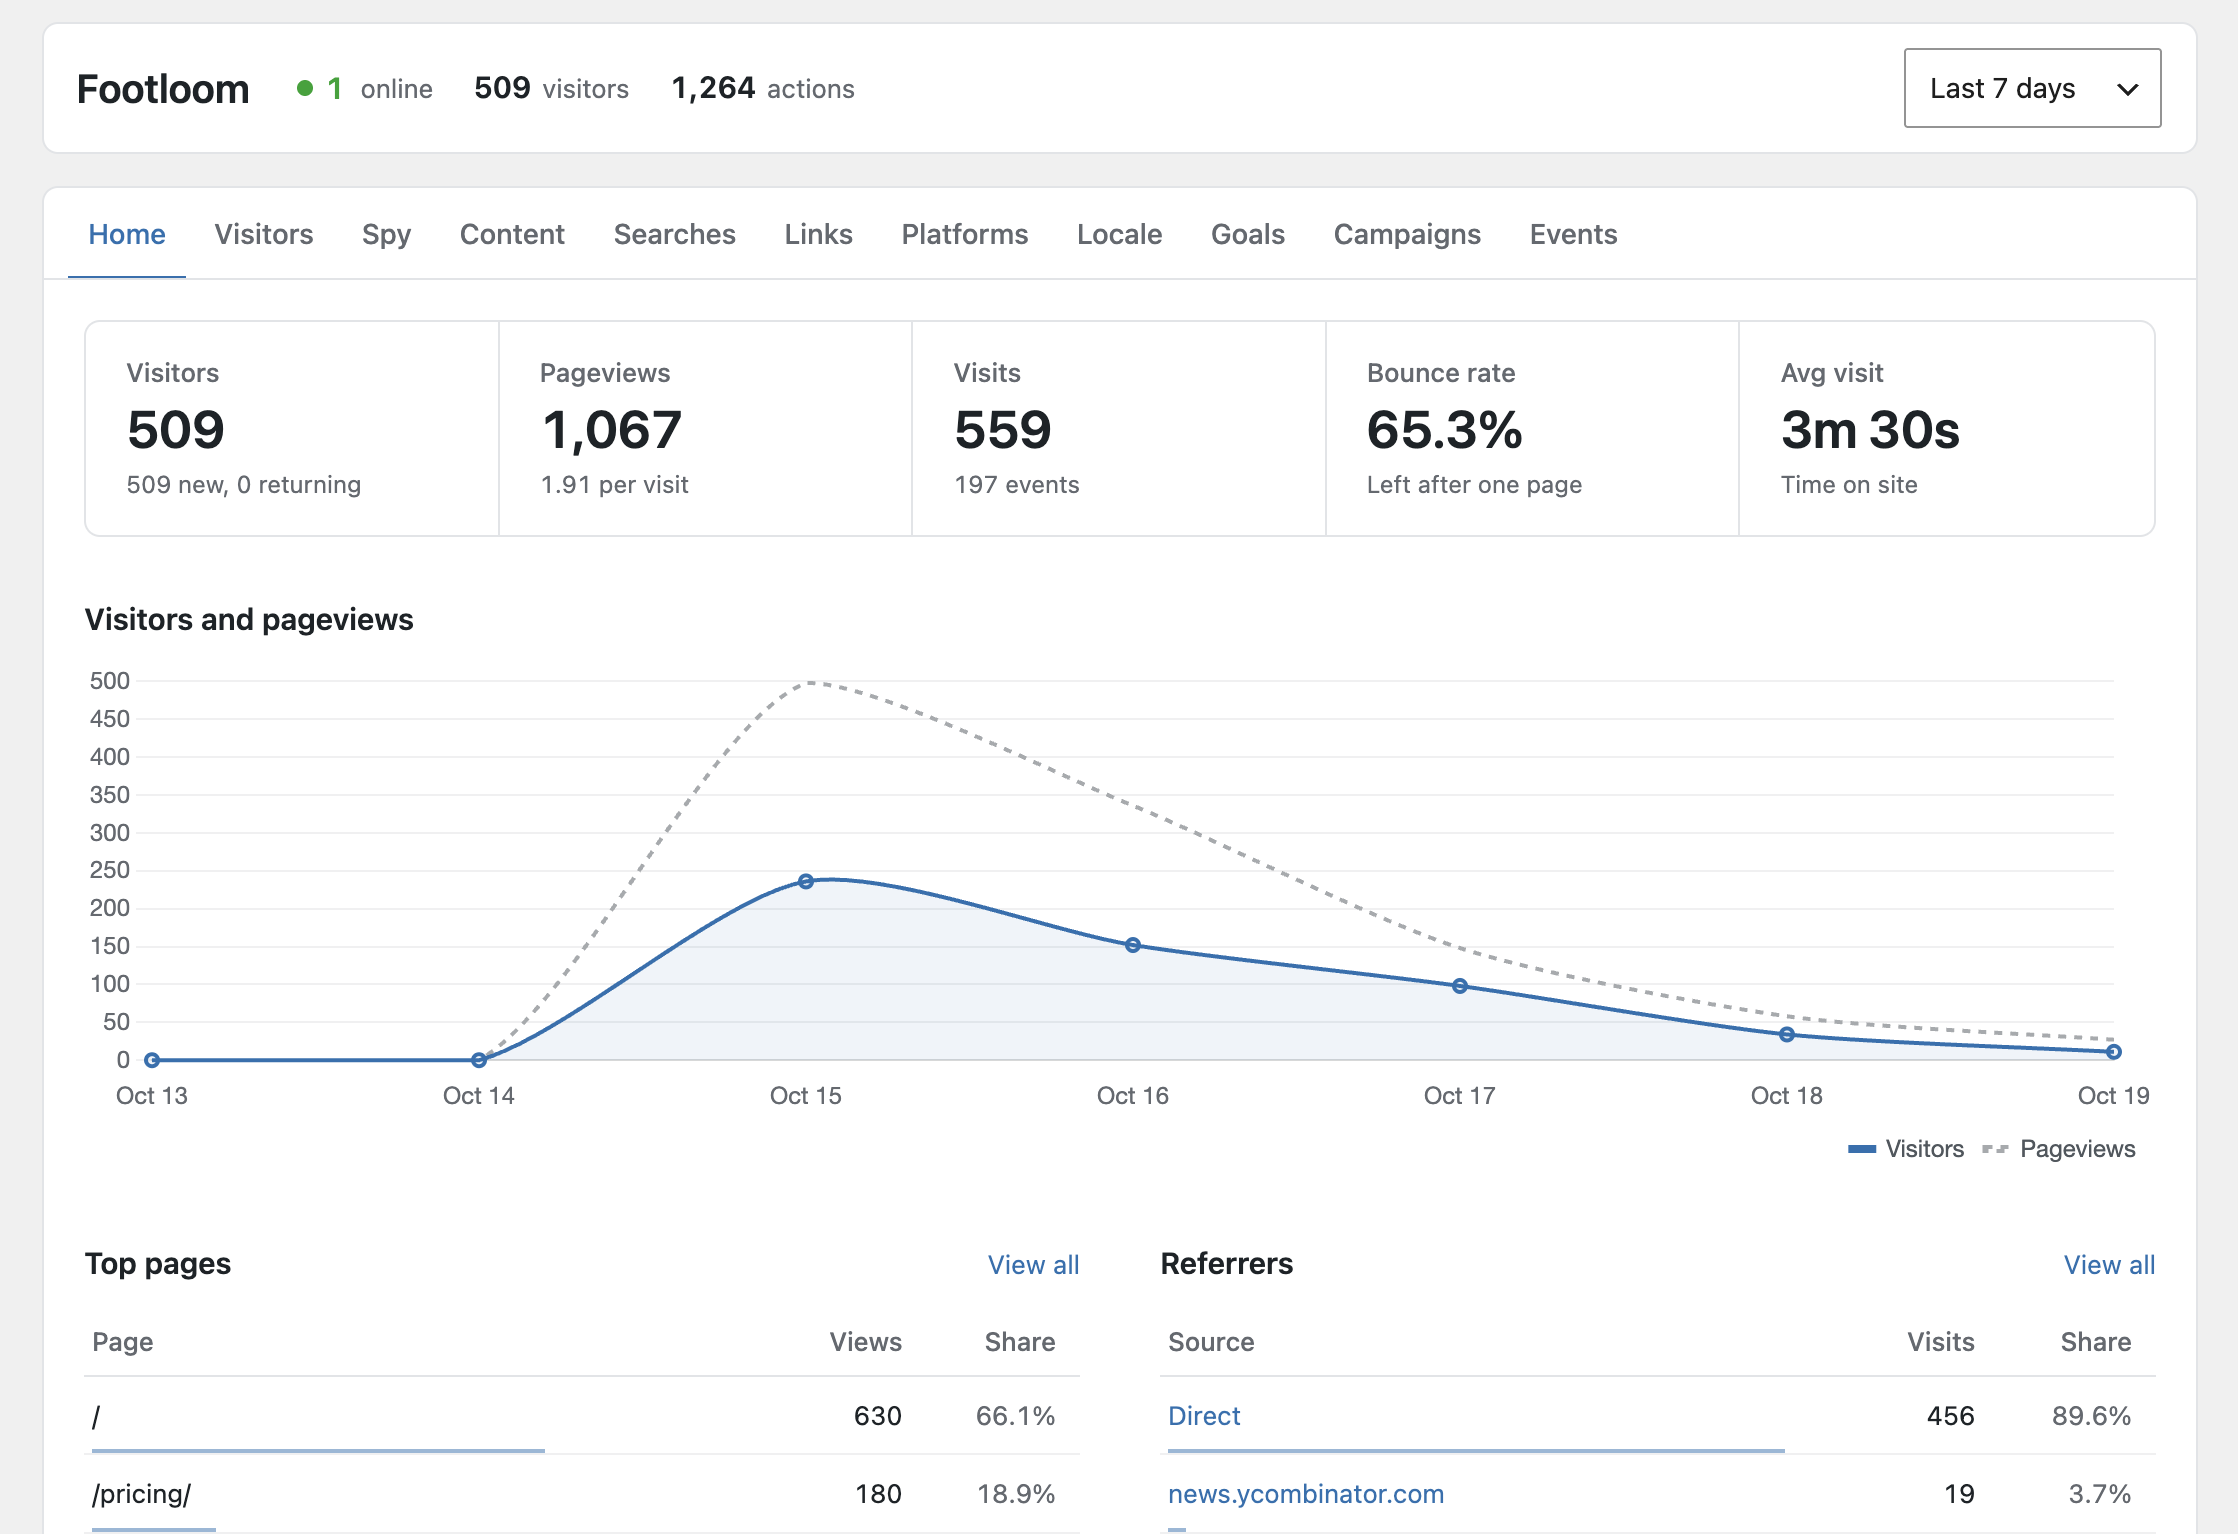Switch to the Home tab
The width and height of the screenshot is (2238, 1534).
(127, 234)
